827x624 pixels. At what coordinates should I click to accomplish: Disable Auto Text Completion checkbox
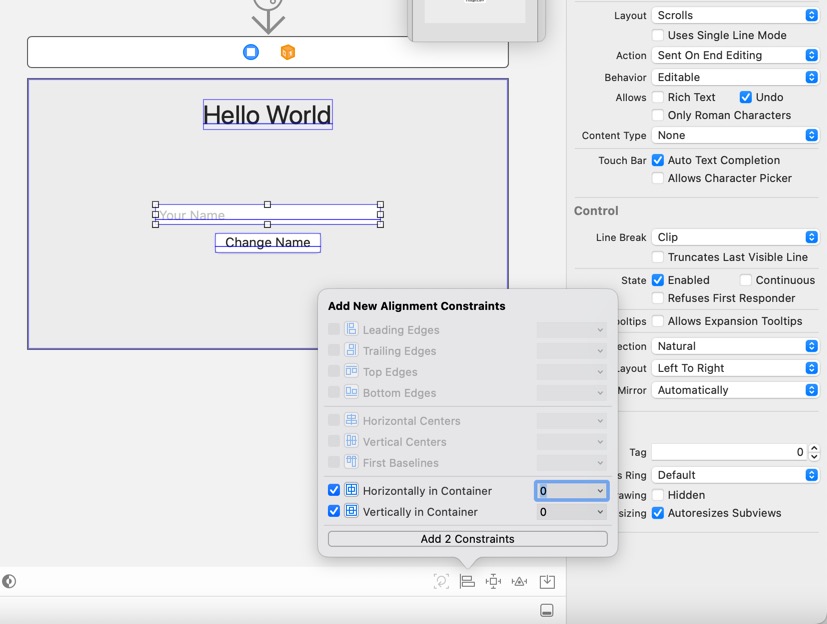pyautogui.click(x=658, y=160)
